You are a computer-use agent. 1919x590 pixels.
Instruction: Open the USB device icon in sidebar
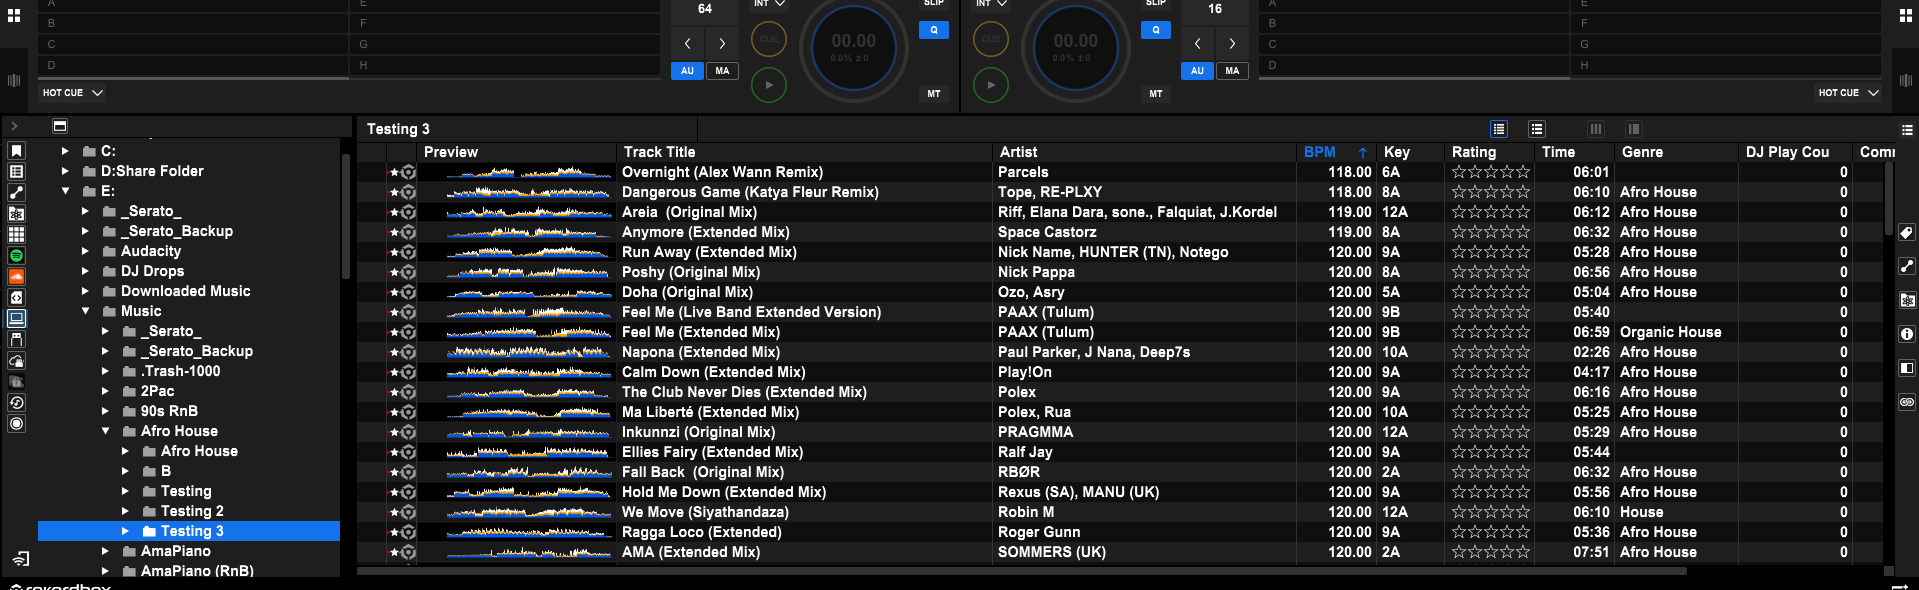(16, 340)
